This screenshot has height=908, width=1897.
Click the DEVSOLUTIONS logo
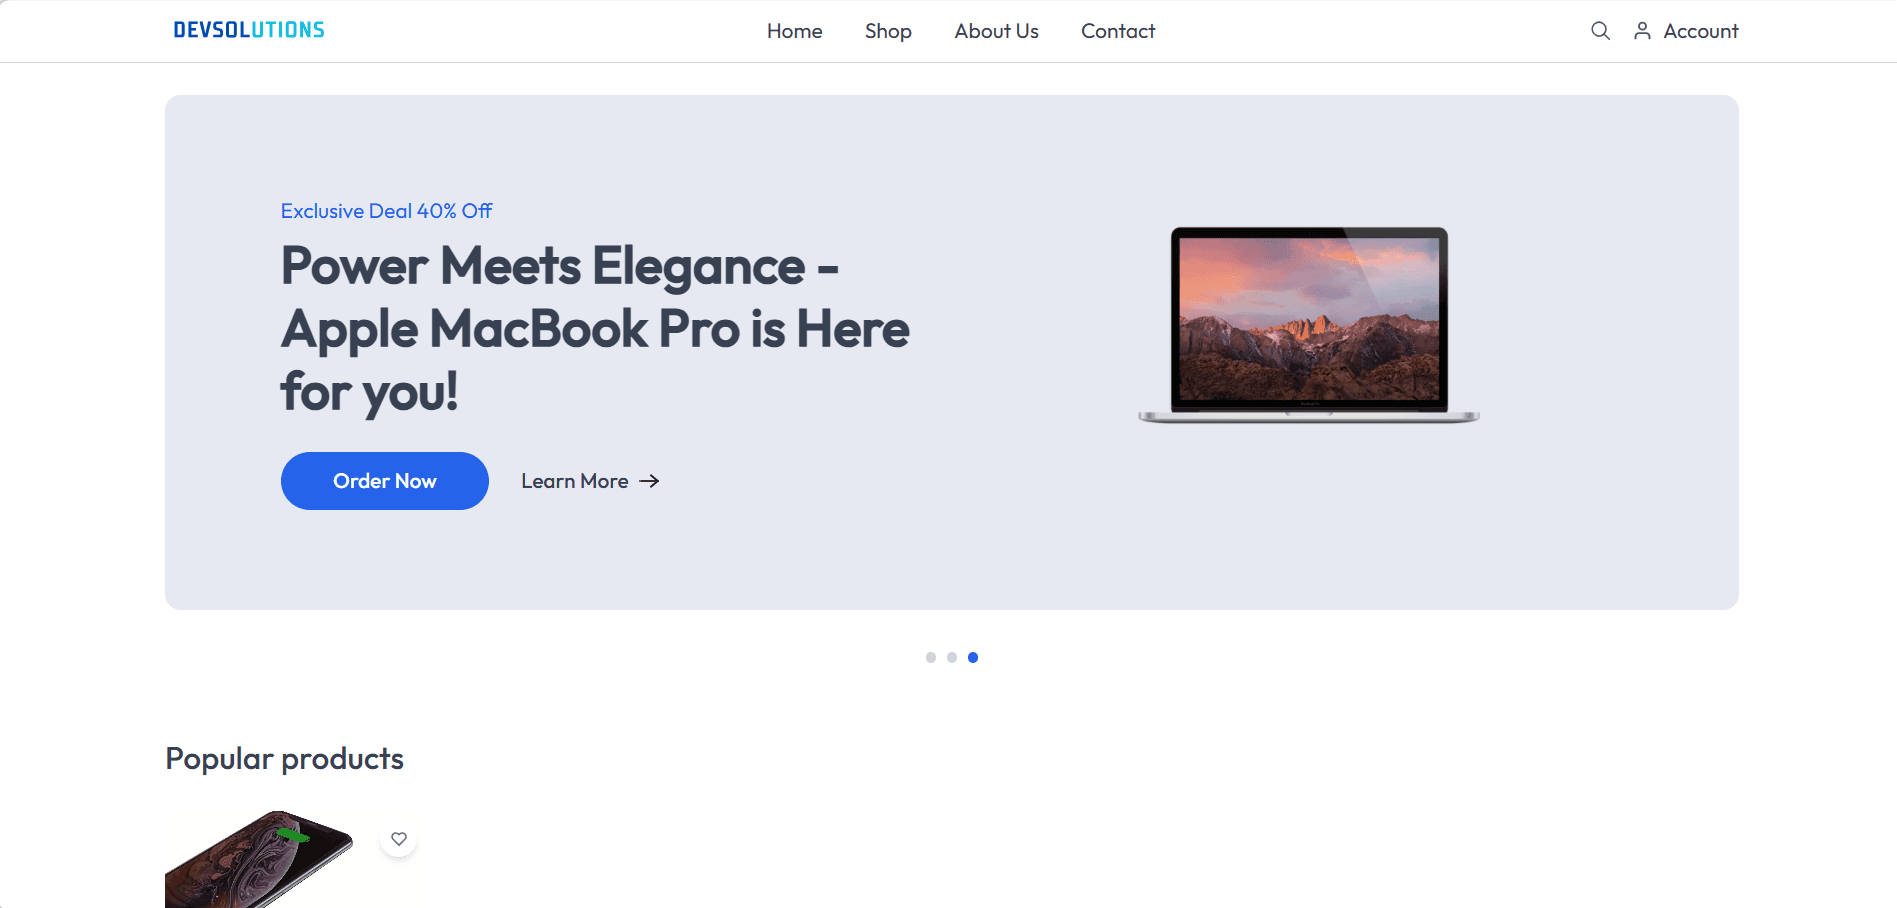point(249,30)
